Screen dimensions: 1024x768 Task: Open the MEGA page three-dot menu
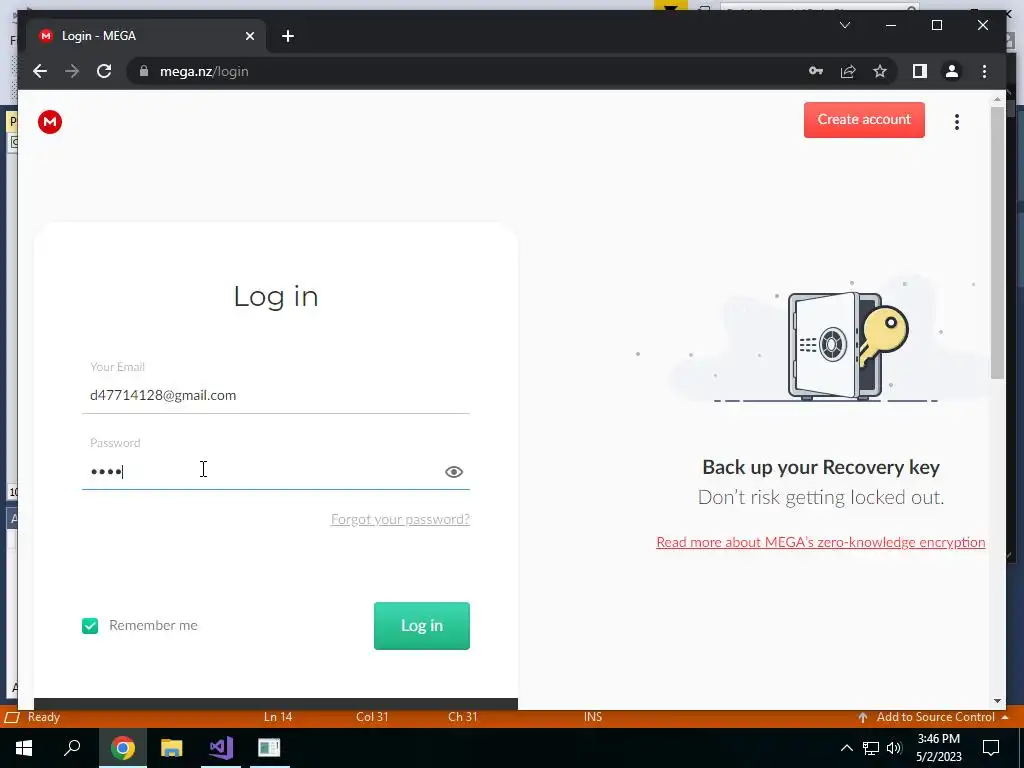coord(957,122)
